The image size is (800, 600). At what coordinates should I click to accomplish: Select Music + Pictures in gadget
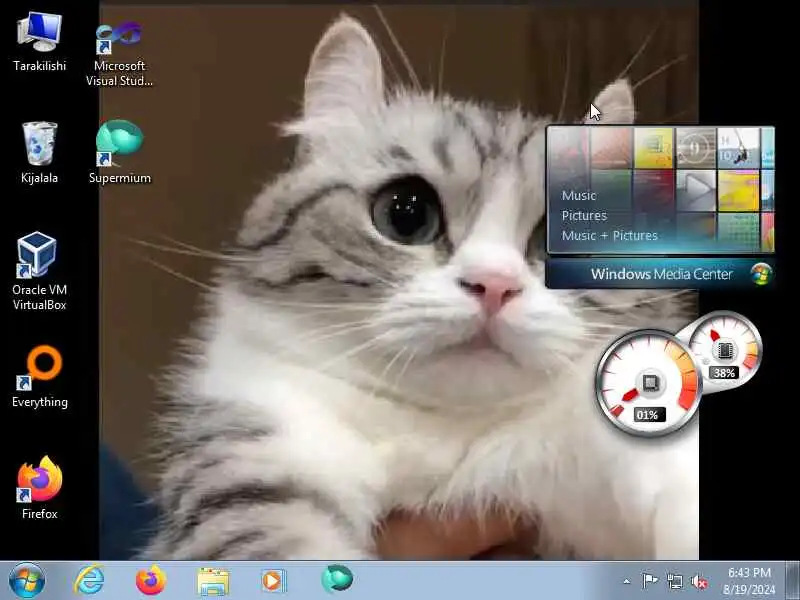pyautogui.click(x=610, y=236)
